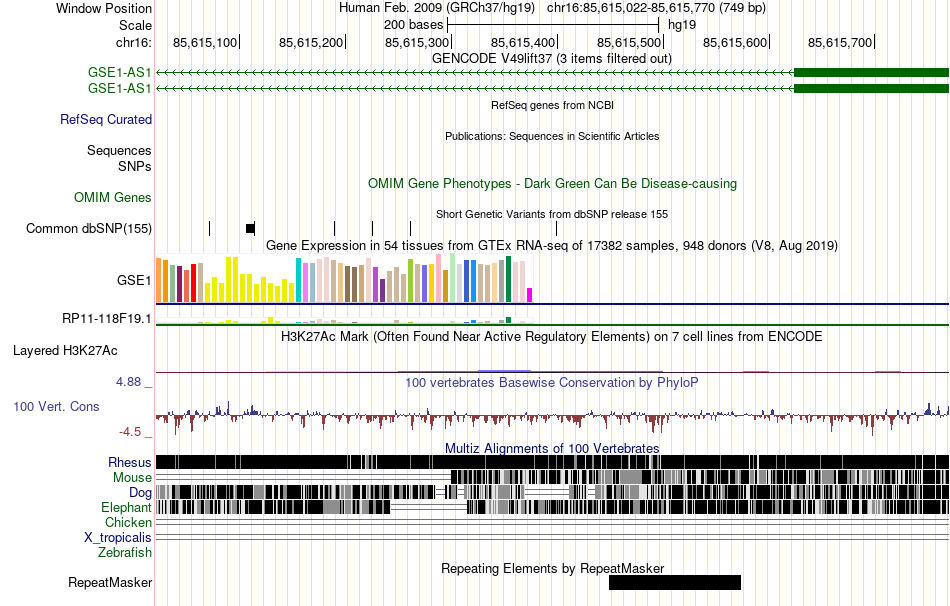Click the GENCODE V49lift37 track title
This screenshot has width=950, height=606.
tap(552, 59)
